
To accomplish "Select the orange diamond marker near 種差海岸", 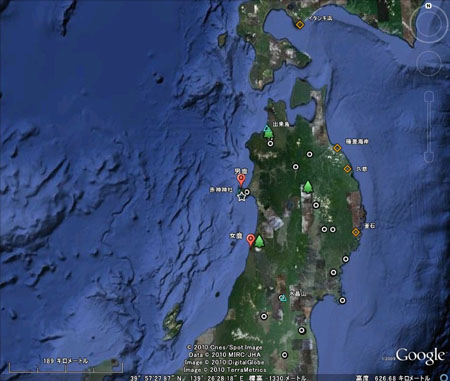I will 337,148.
